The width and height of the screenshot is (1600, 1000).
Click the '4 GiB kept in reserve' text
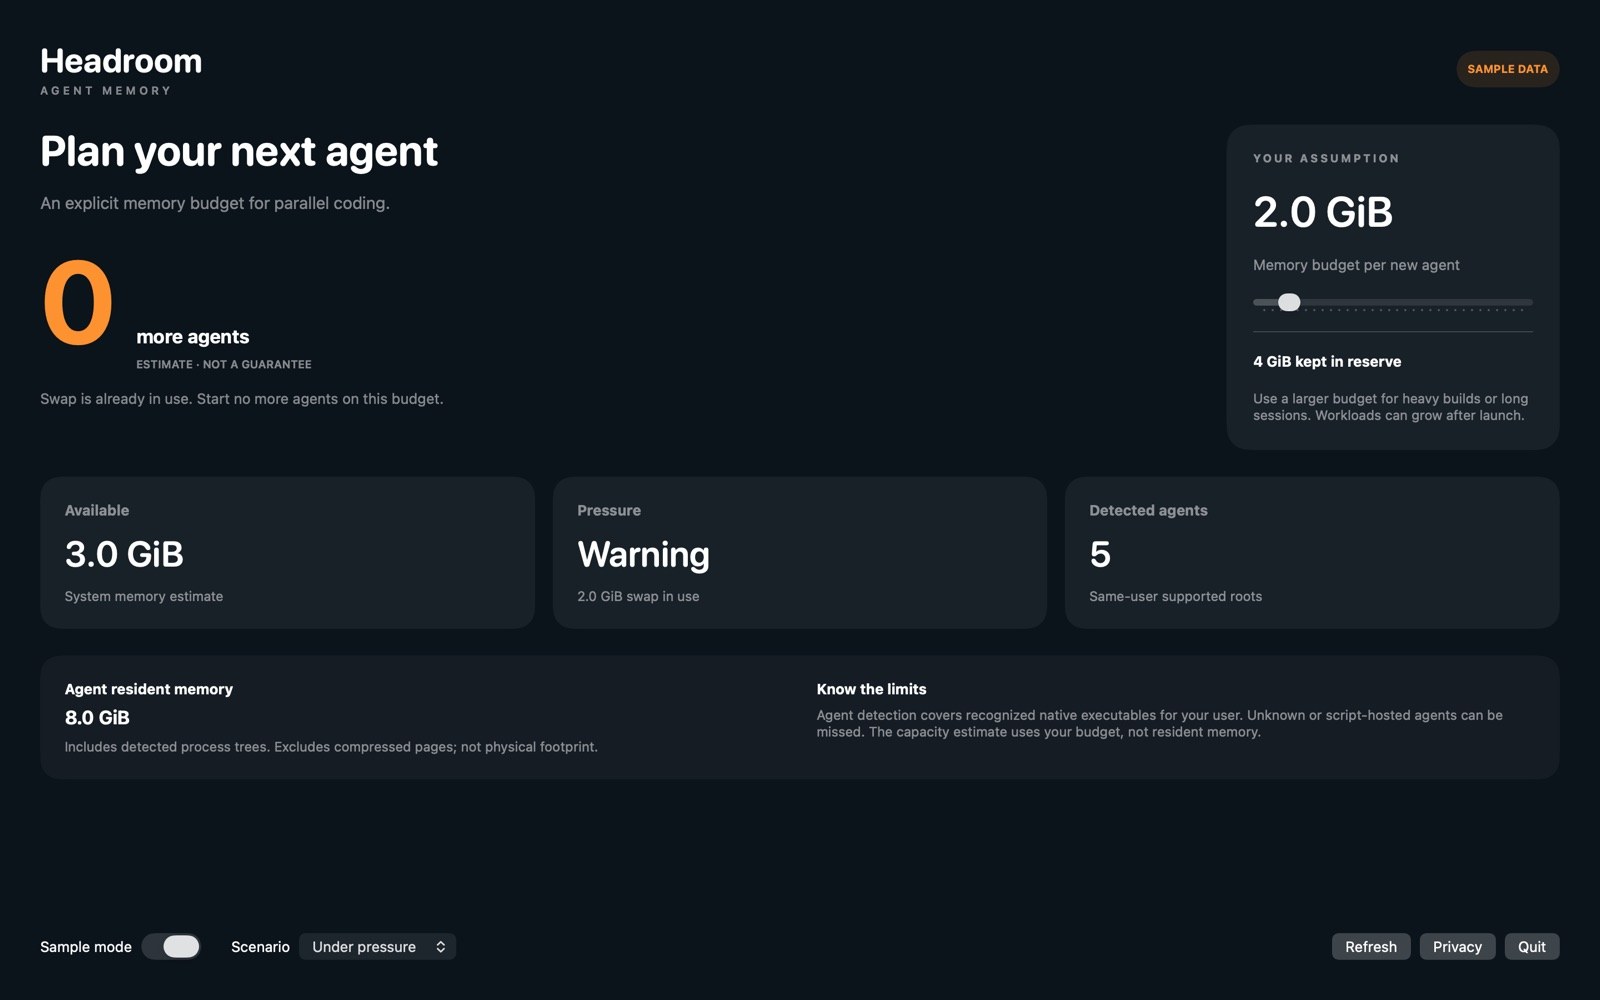[x=1327, y=362]
